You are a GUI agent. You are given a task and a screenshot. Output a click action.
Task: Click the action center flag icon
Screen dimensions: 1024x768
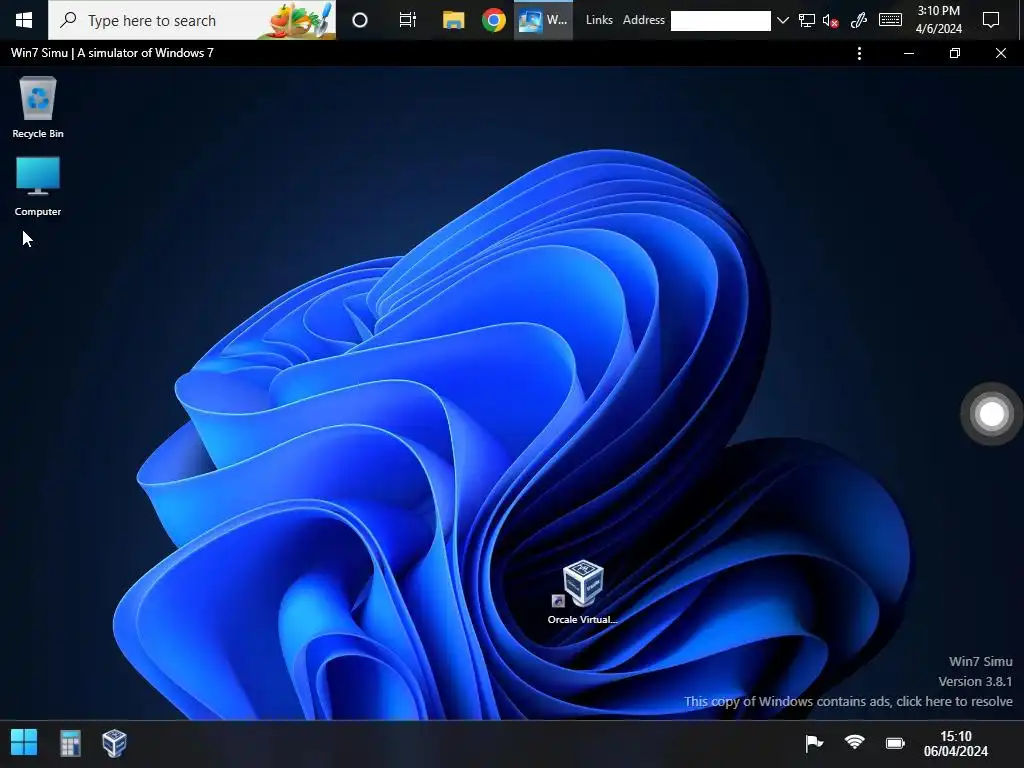tap(814, 743)
